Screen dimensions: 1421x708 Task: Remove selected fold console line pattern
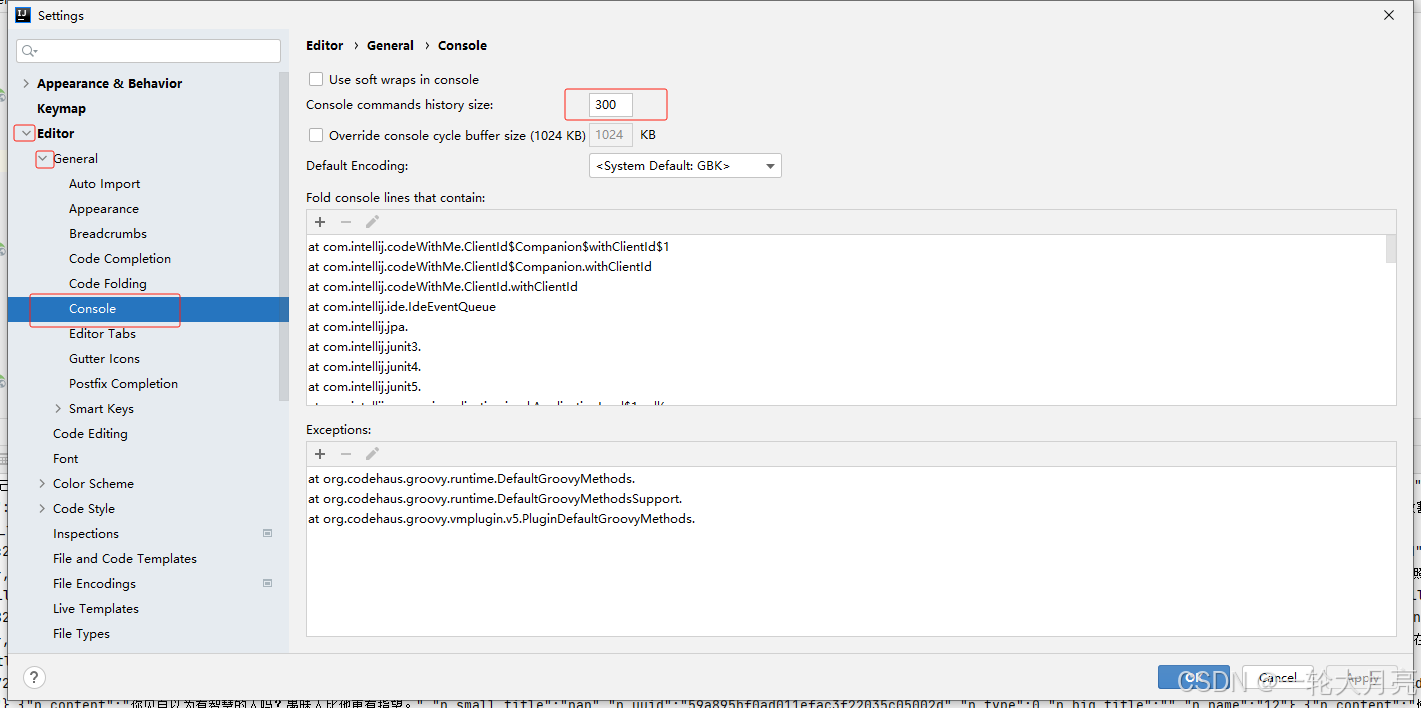point(345,221)
